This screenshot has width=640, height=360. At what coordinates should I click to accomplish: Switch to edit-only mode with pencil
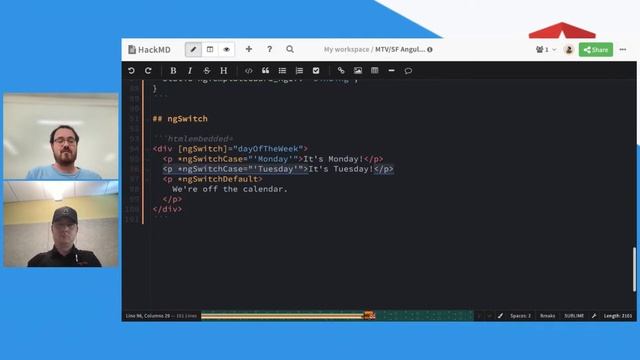[193, 49]
